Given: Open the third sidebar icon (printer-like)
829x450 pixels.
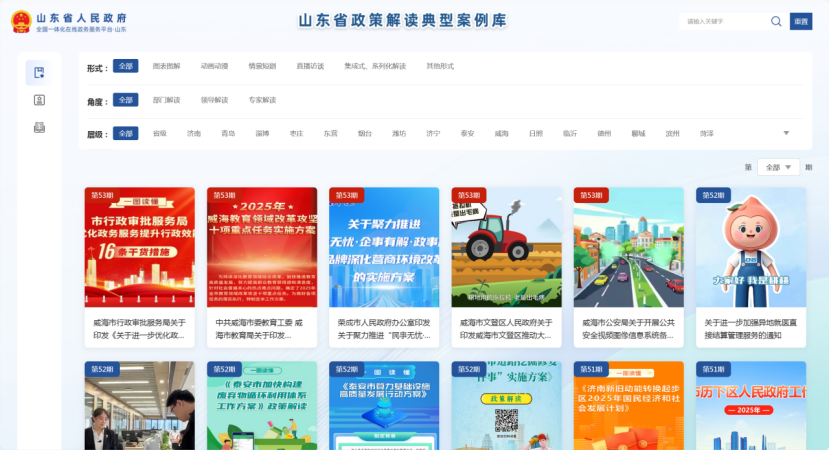Looking at the screenshot, I should pyautogui.click(x=39, y=127).
